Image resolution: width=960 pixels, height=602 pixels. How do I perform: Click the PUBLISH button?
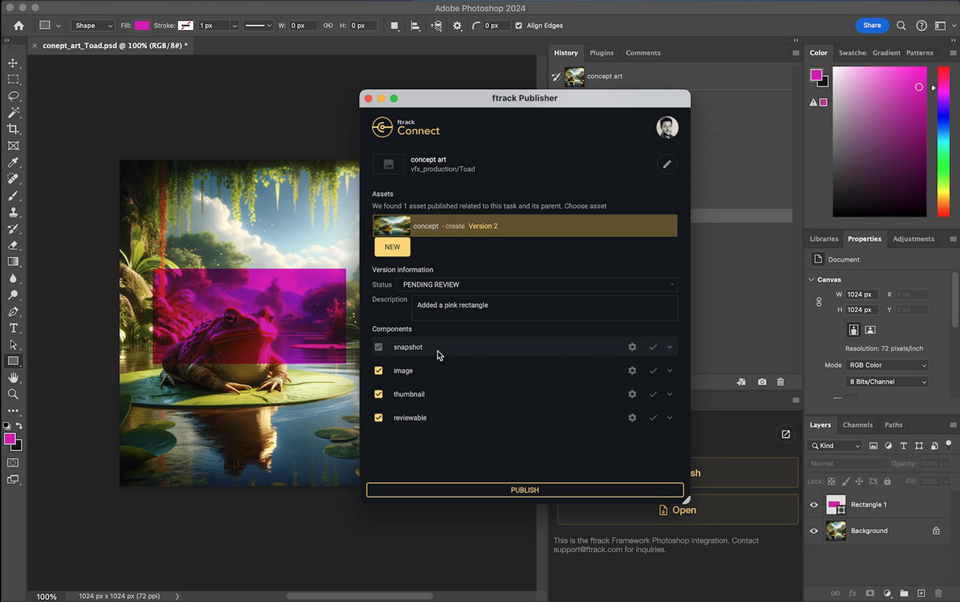click(524, 490)
